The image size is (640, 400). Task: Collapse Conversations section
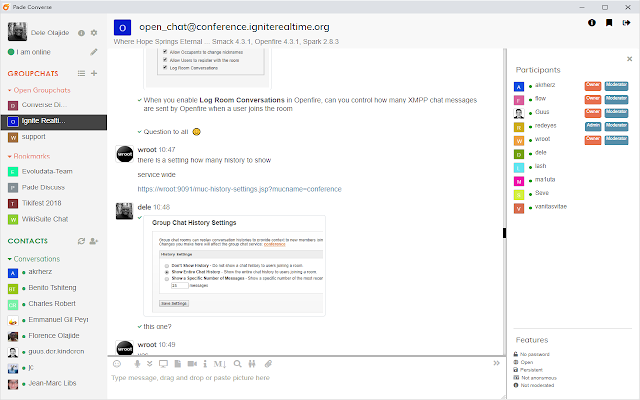pyautogui.click(x=34, y=259)
